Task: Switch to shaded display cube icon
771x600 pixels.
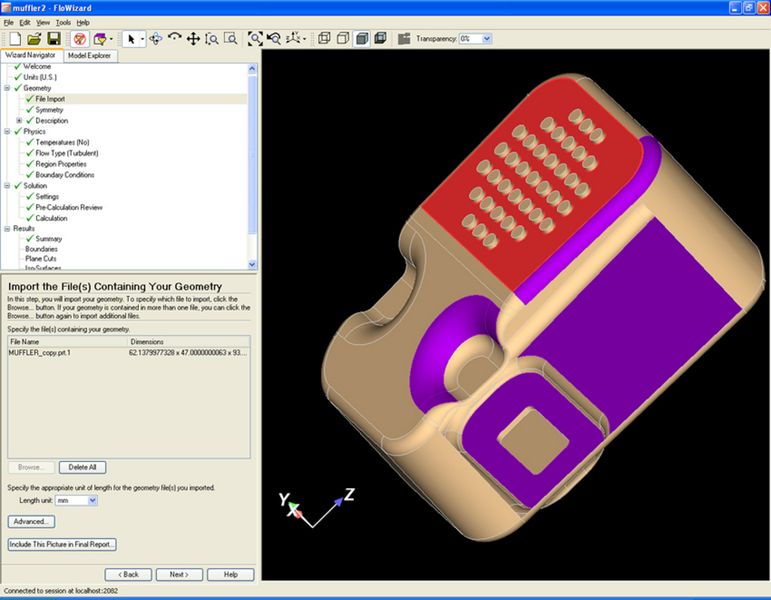Action: (x=361, y=39)
